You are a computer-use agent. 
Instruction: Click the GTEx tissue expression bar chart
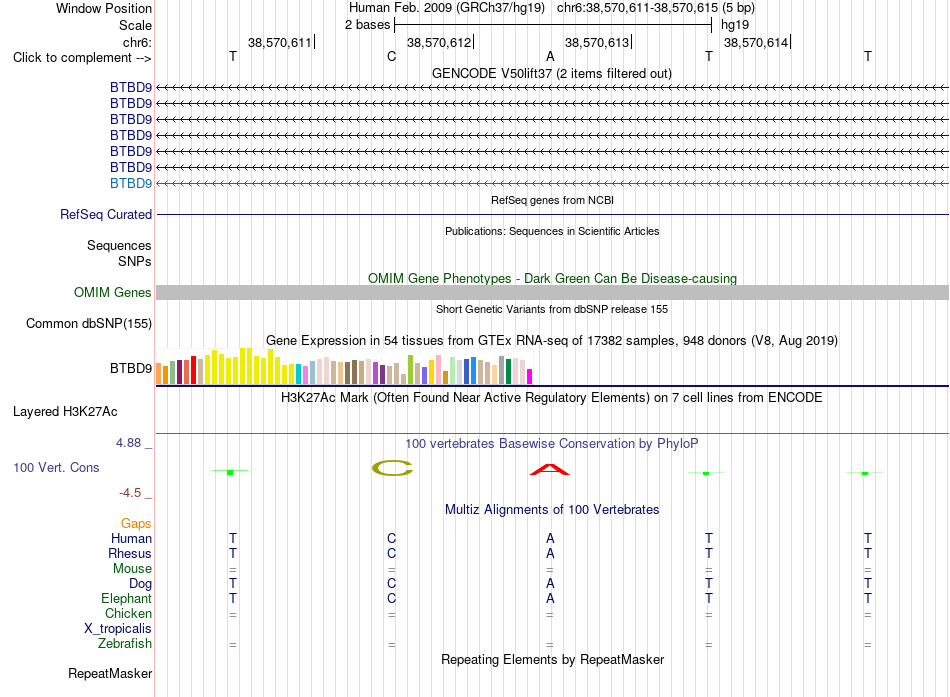coord(344,366)
